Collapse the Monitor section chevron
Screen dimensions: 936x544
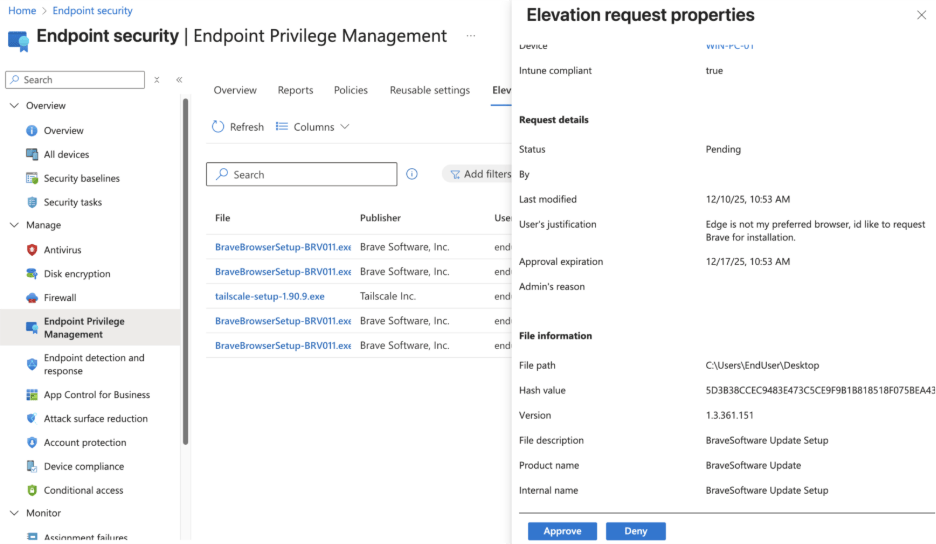pyautogui.click(x=14, y=514)
